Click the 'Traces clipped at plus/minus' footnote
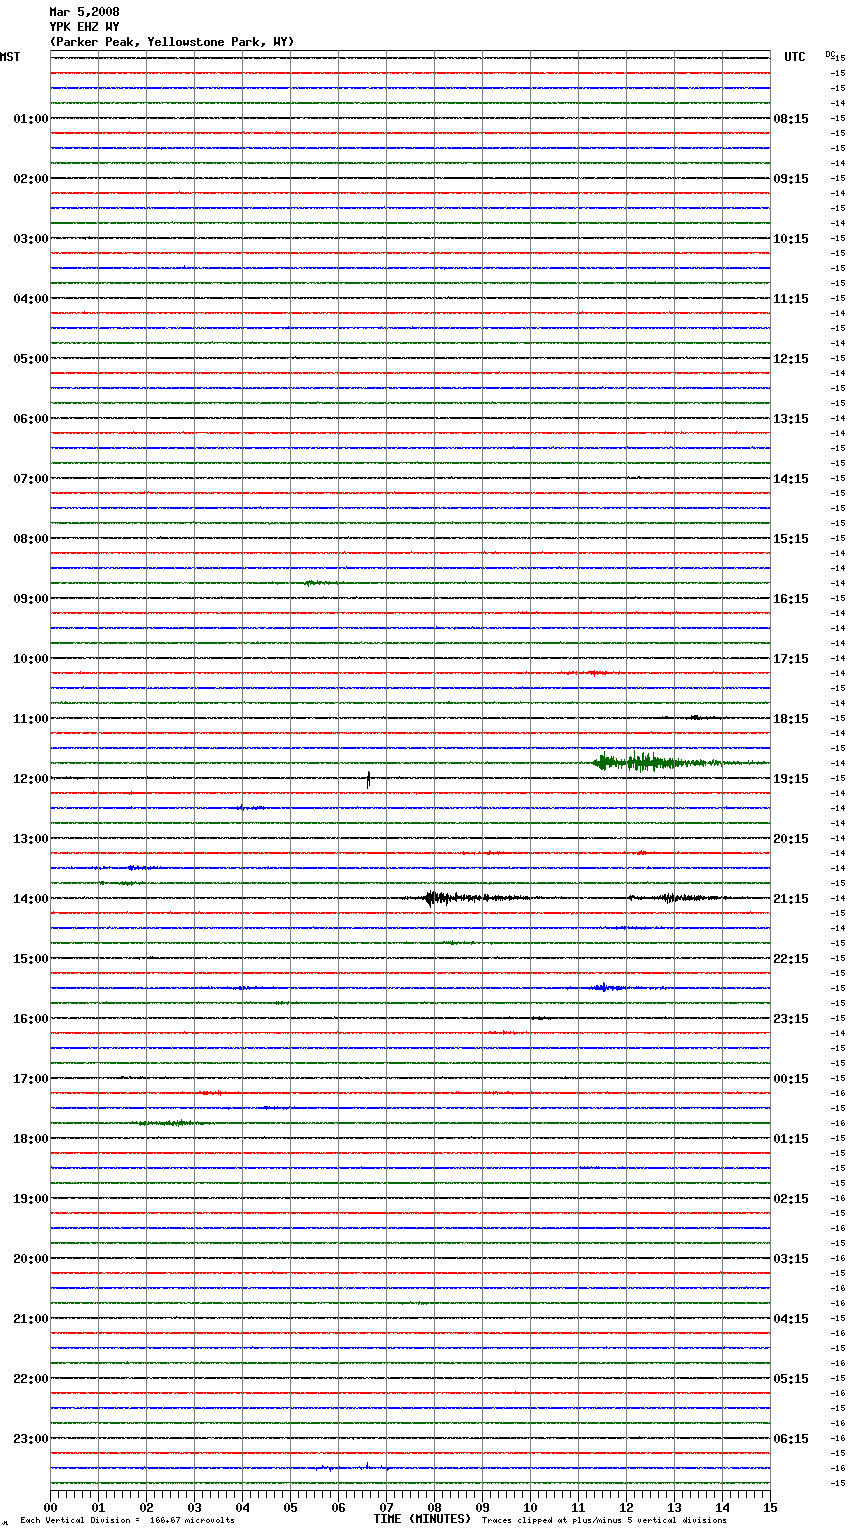 [604, 1521]
